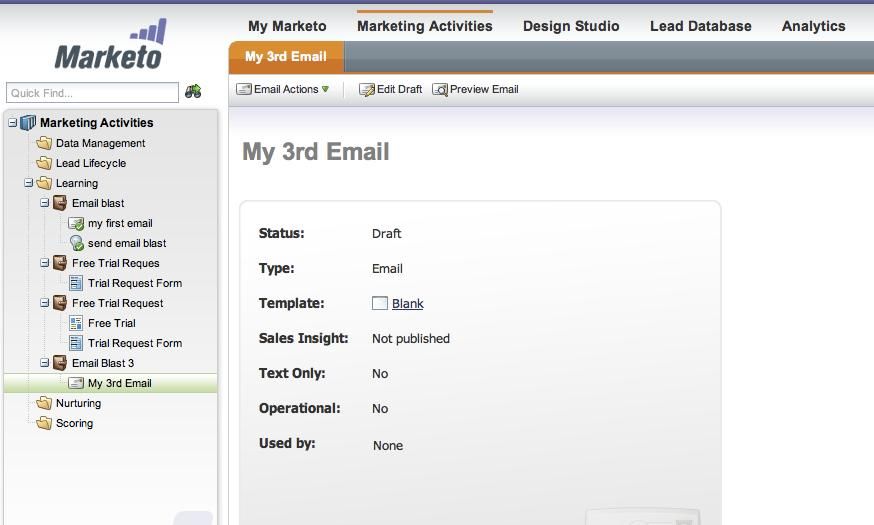The image size is (874, 525).
Task: Go to the Analytics tab
Action: 813,26
